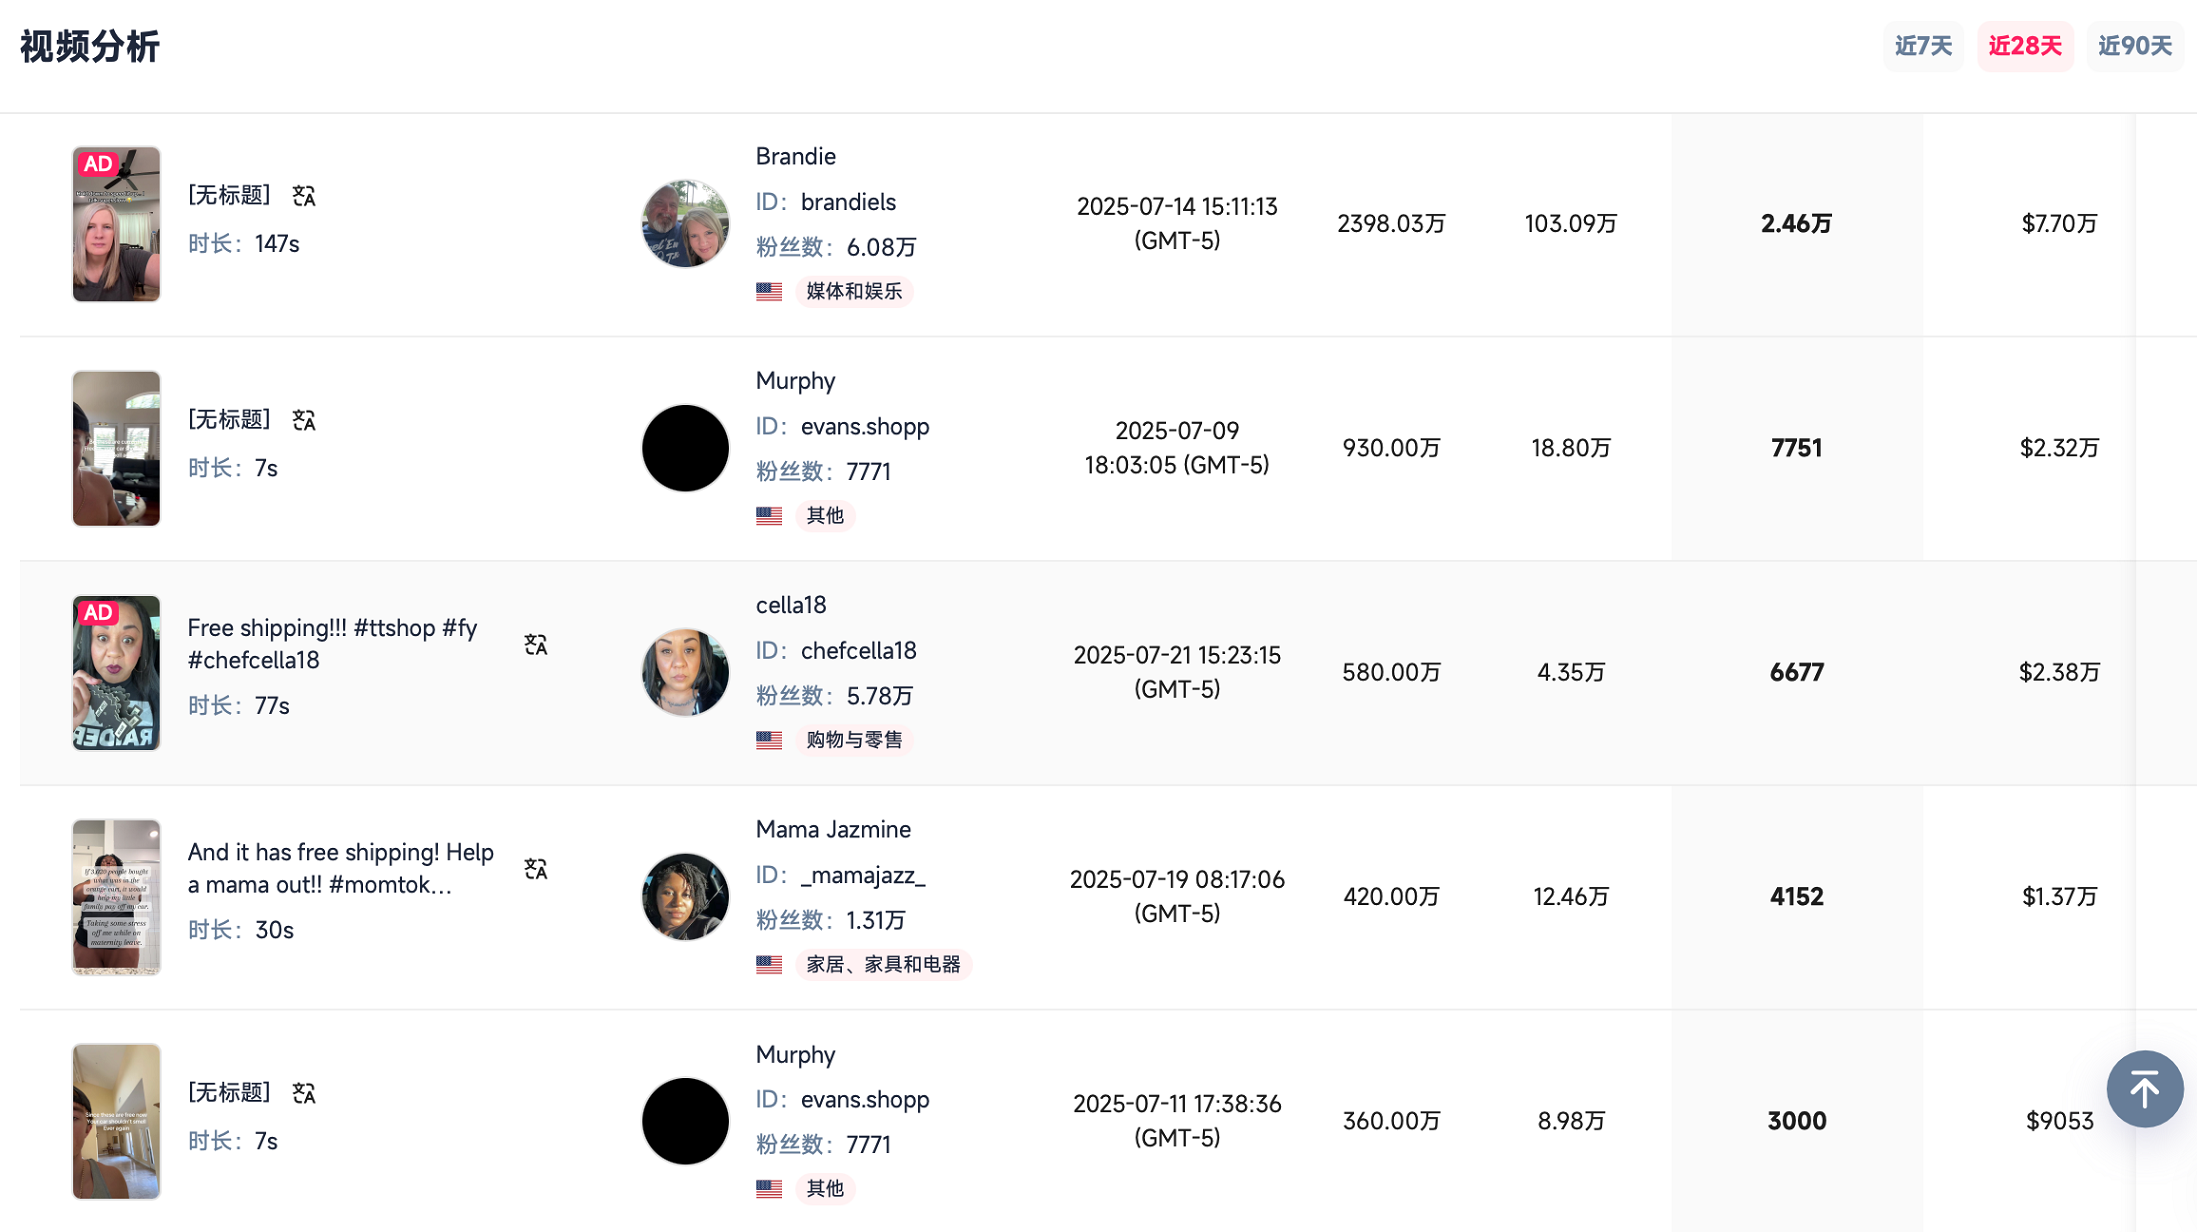Screen dimensions: 2197x1232
Task: Click Brandie's profile avatar
Action: coord(685,224)
